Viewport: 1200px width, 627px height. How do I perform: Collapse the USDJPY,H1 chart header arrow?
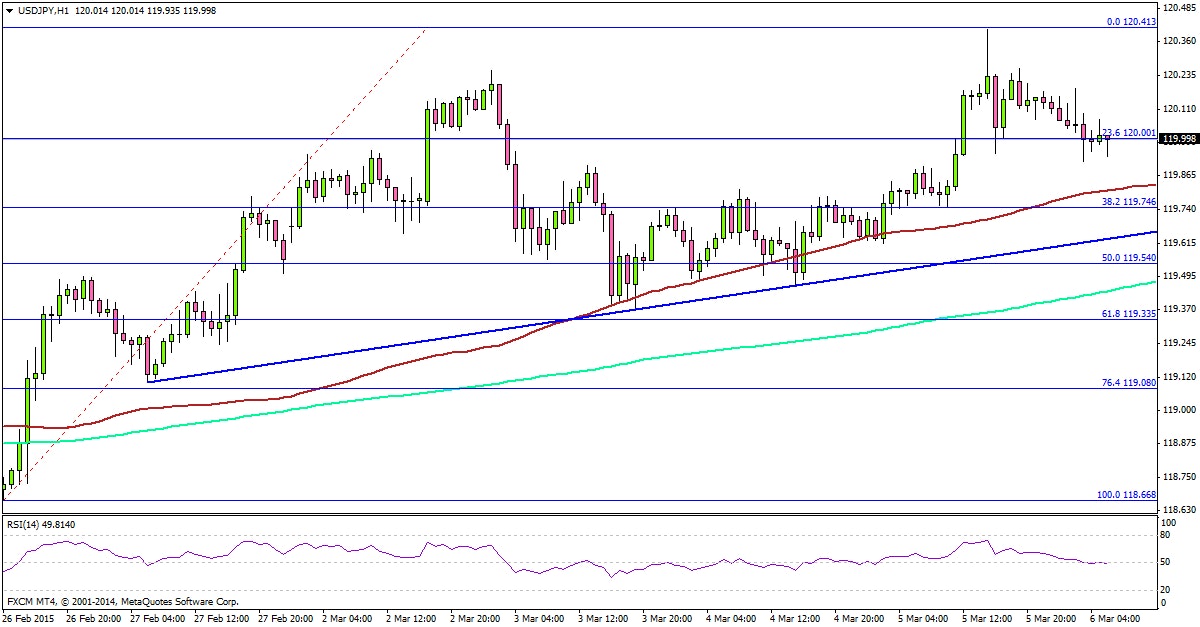[8, 8]
